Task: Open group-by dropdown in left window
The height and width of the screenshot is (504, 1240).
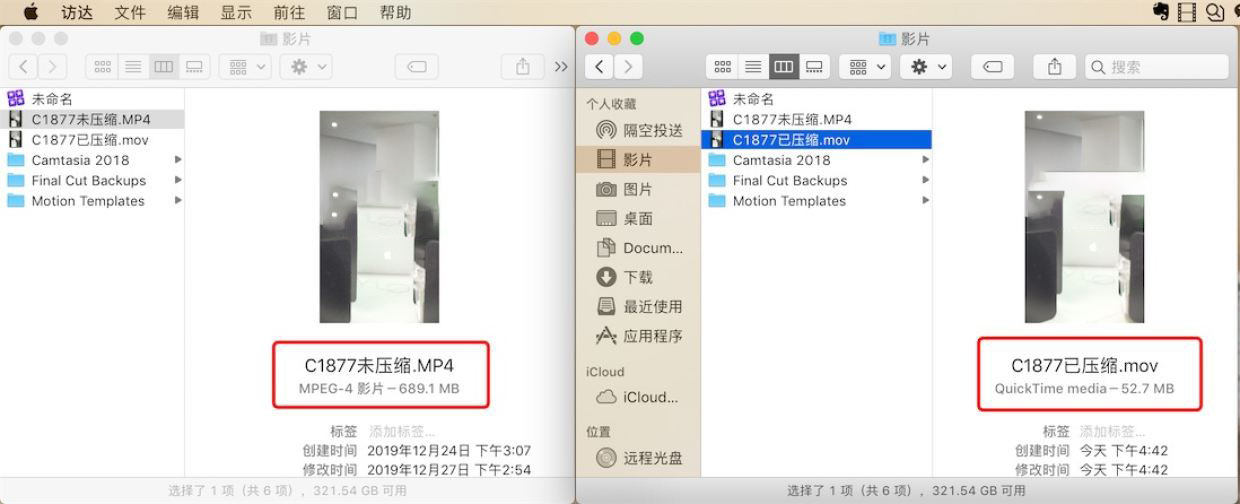Action: click(x=245, y=67)
